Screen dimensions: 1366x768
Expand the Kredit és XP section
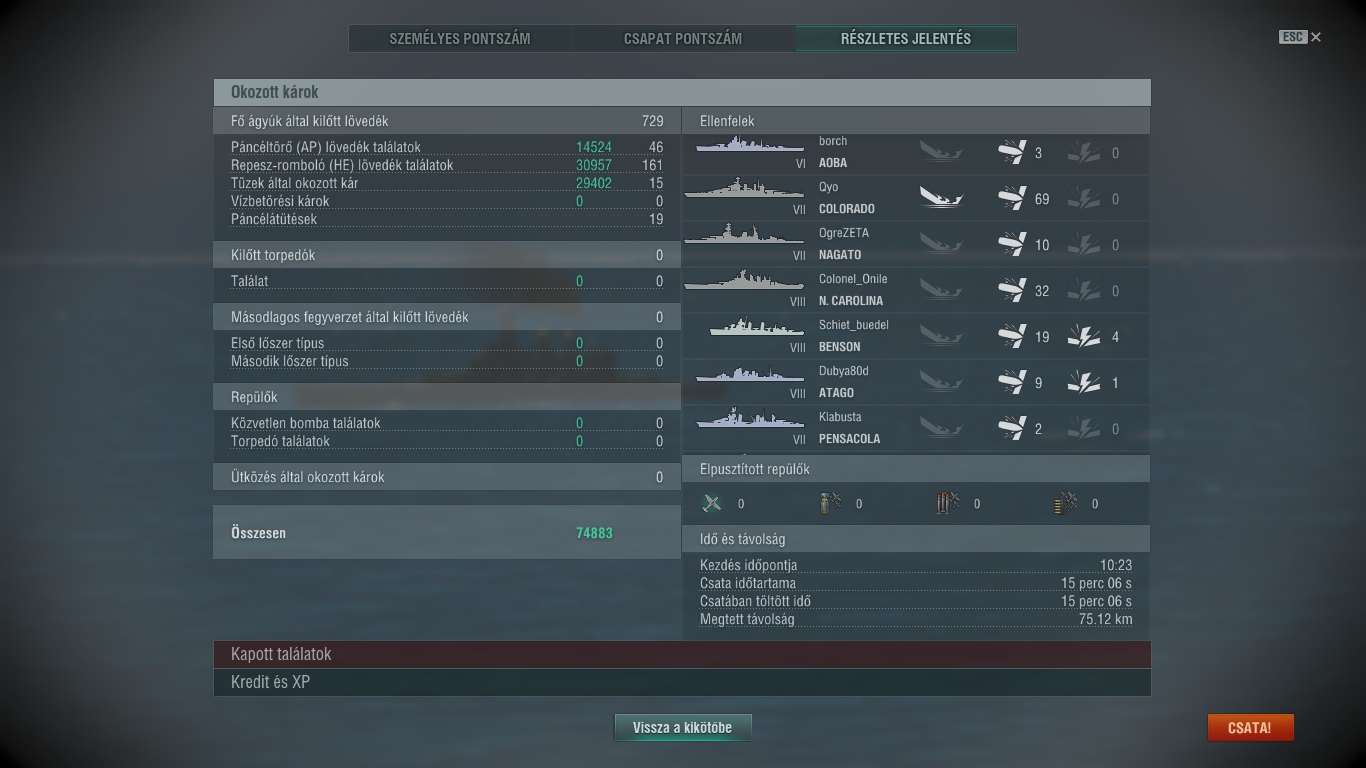(682, 682)
